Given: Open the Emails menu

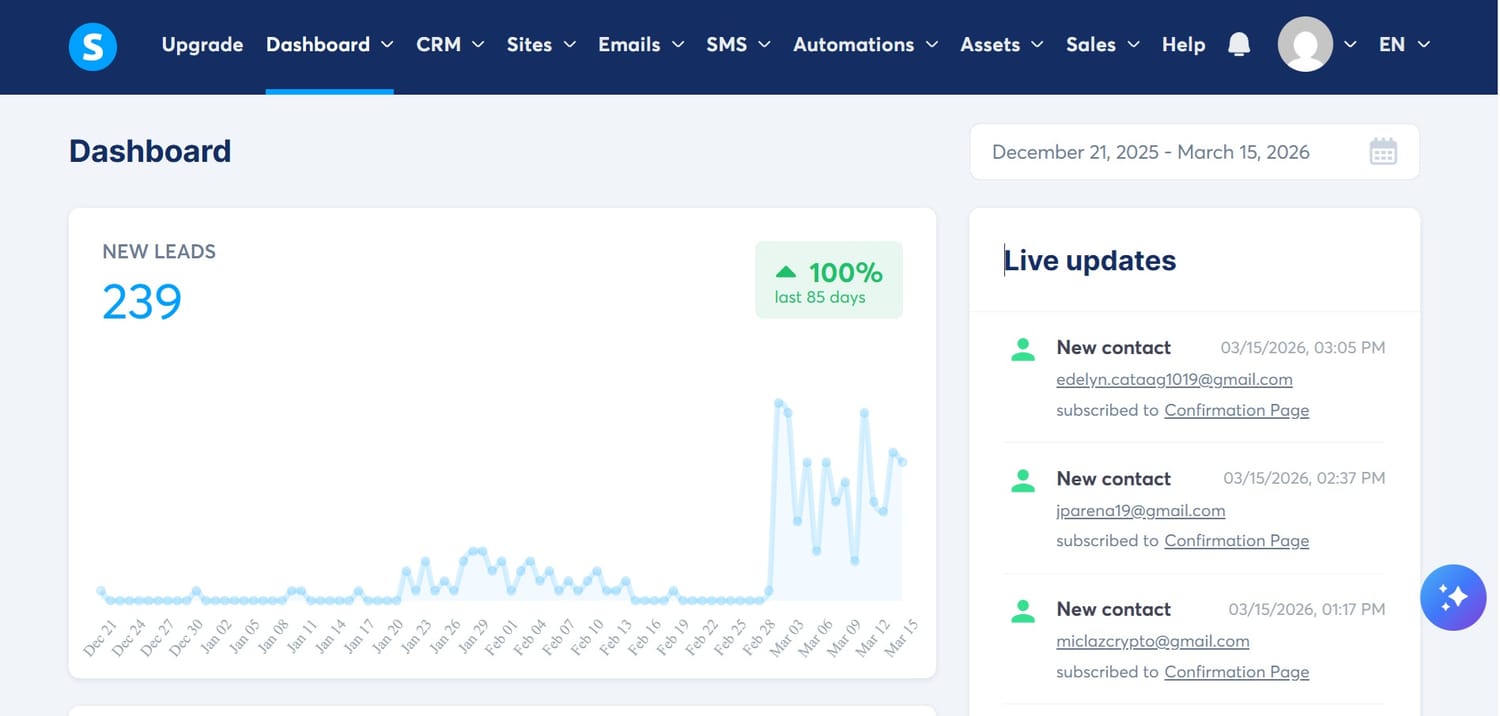Looking at the screenshot, I should click(x=641, y=45).
